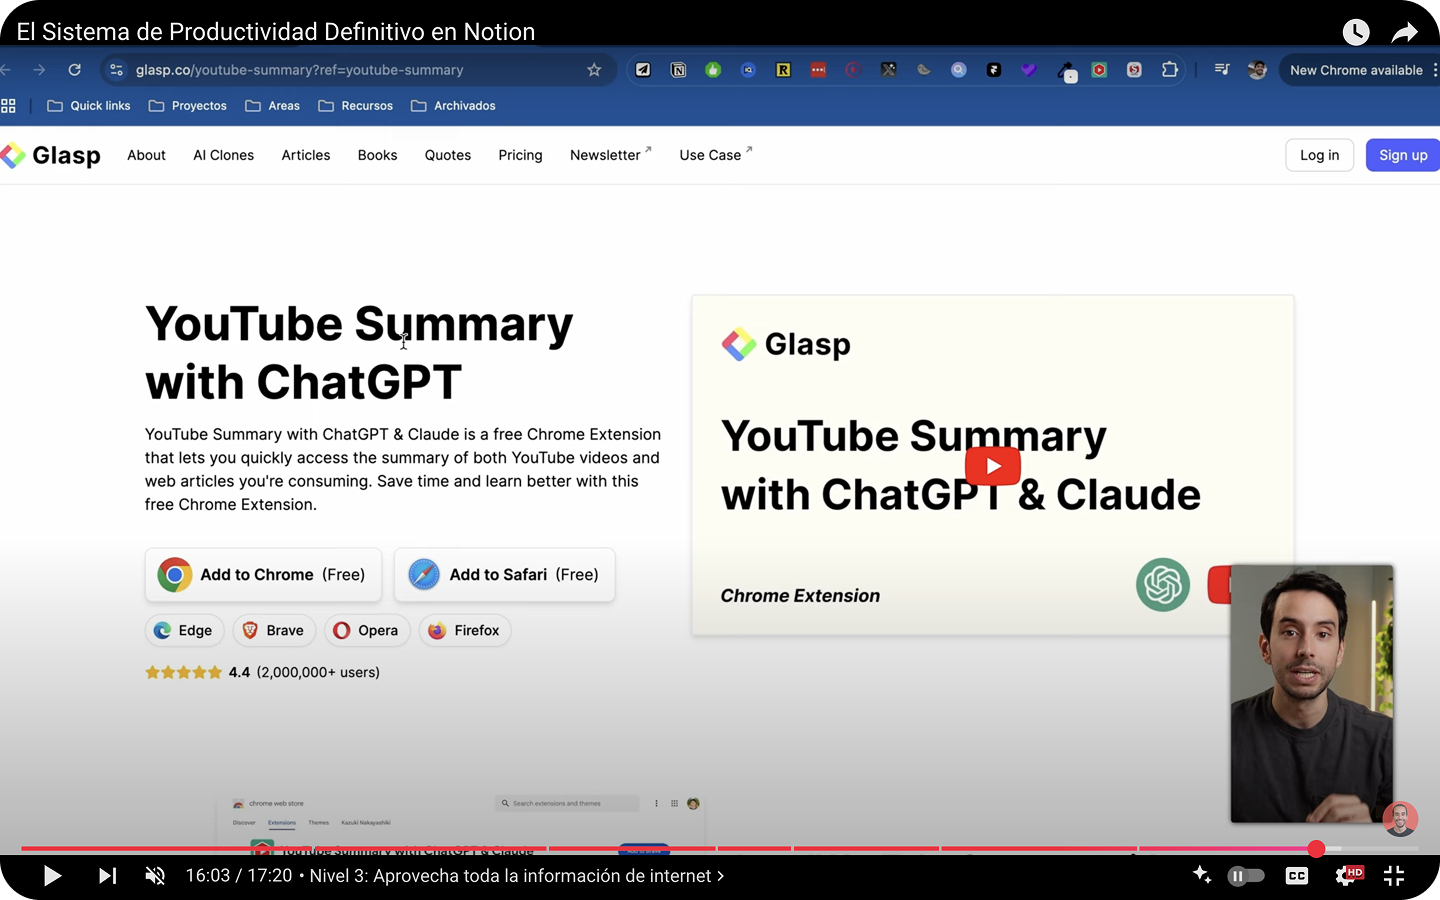This screenshot has height=900, width=1440.
Task: Click the ChatGPT logo on the thumbnail
Action: point(1163,585)
